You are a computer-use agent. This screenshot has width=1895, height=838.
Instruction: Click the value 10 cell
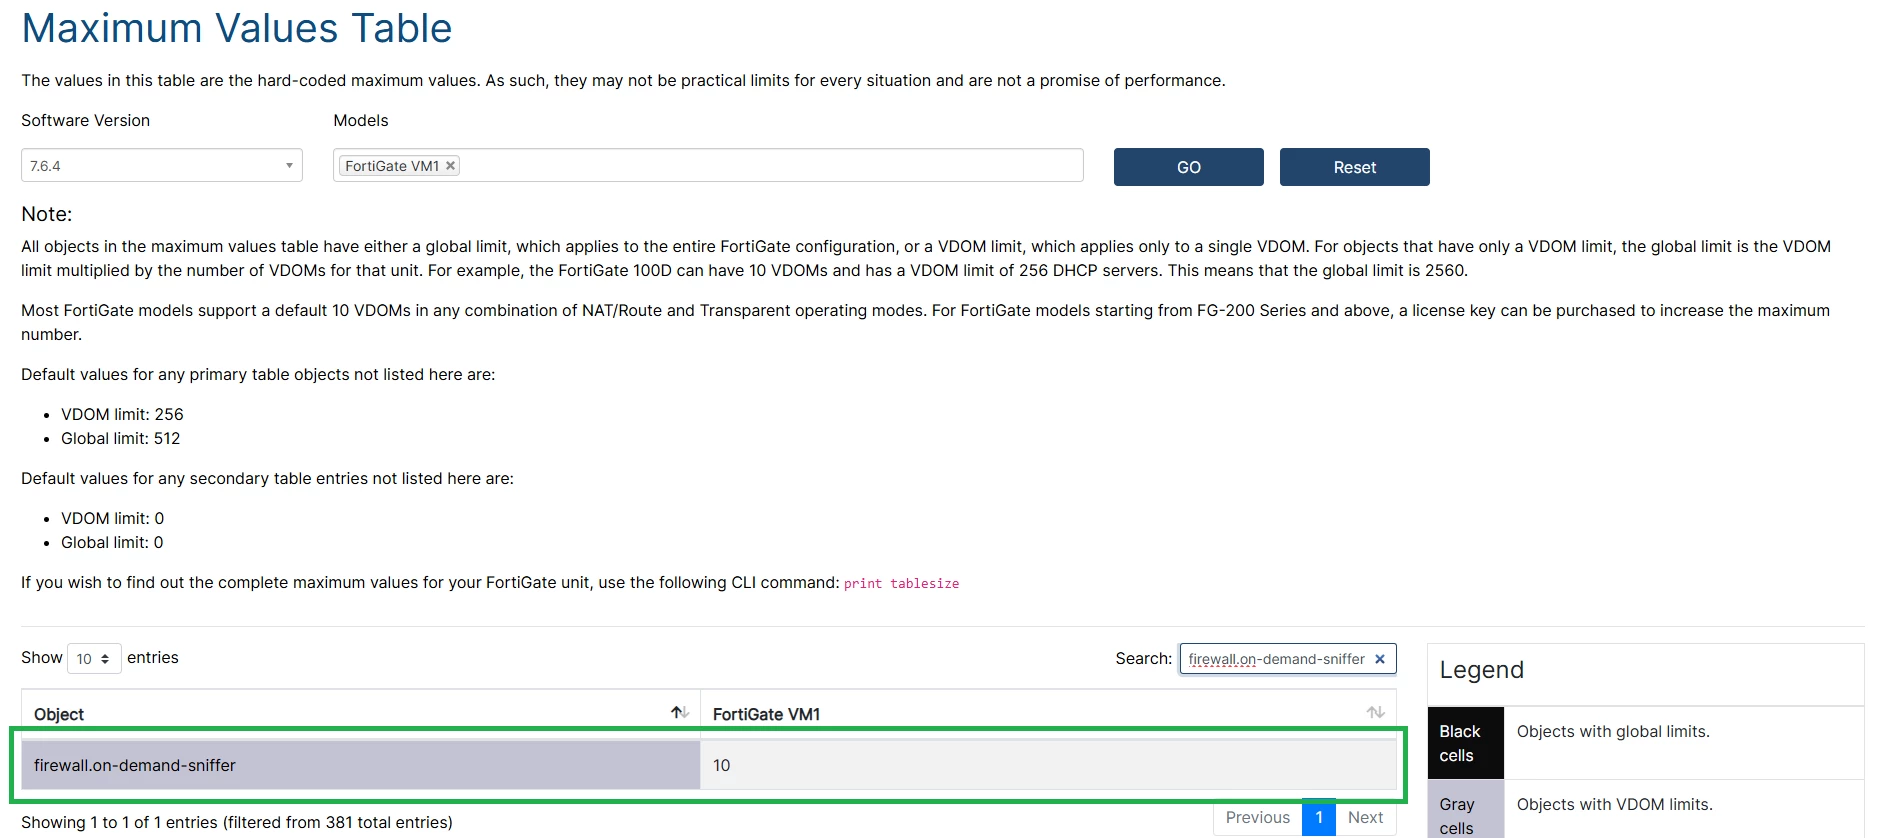pyautogui.click(x=1048, y=765)
